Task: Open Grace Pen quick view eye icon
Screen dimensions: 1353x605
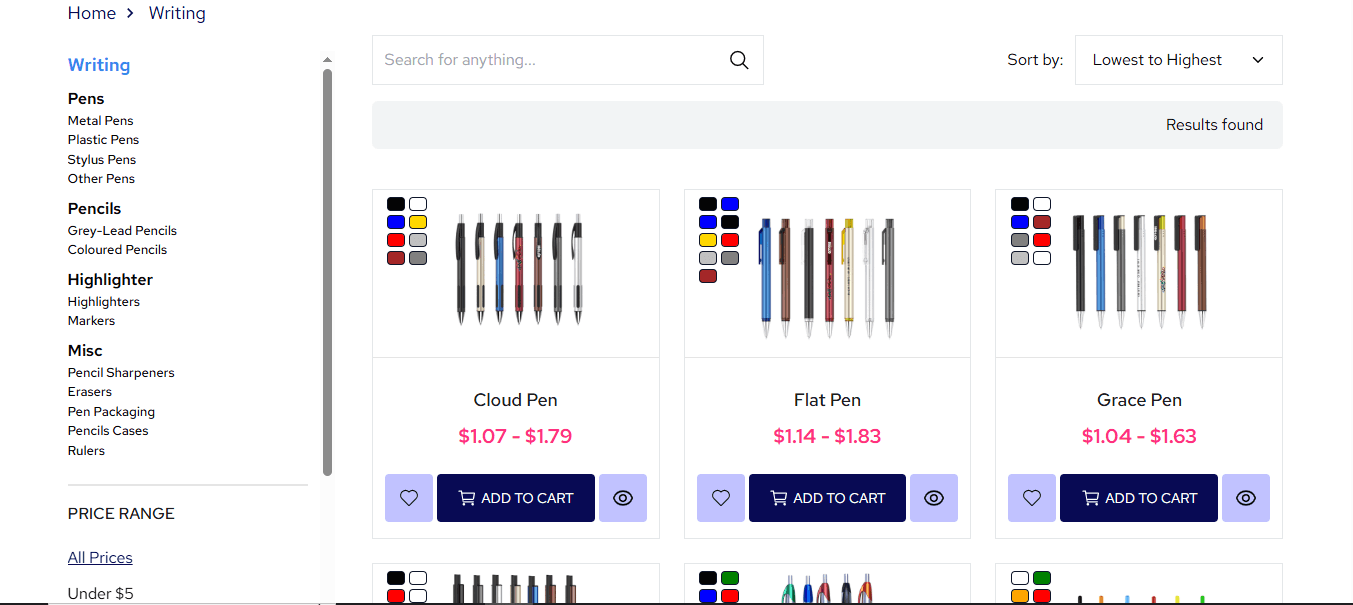Action: pos(1245,497)
